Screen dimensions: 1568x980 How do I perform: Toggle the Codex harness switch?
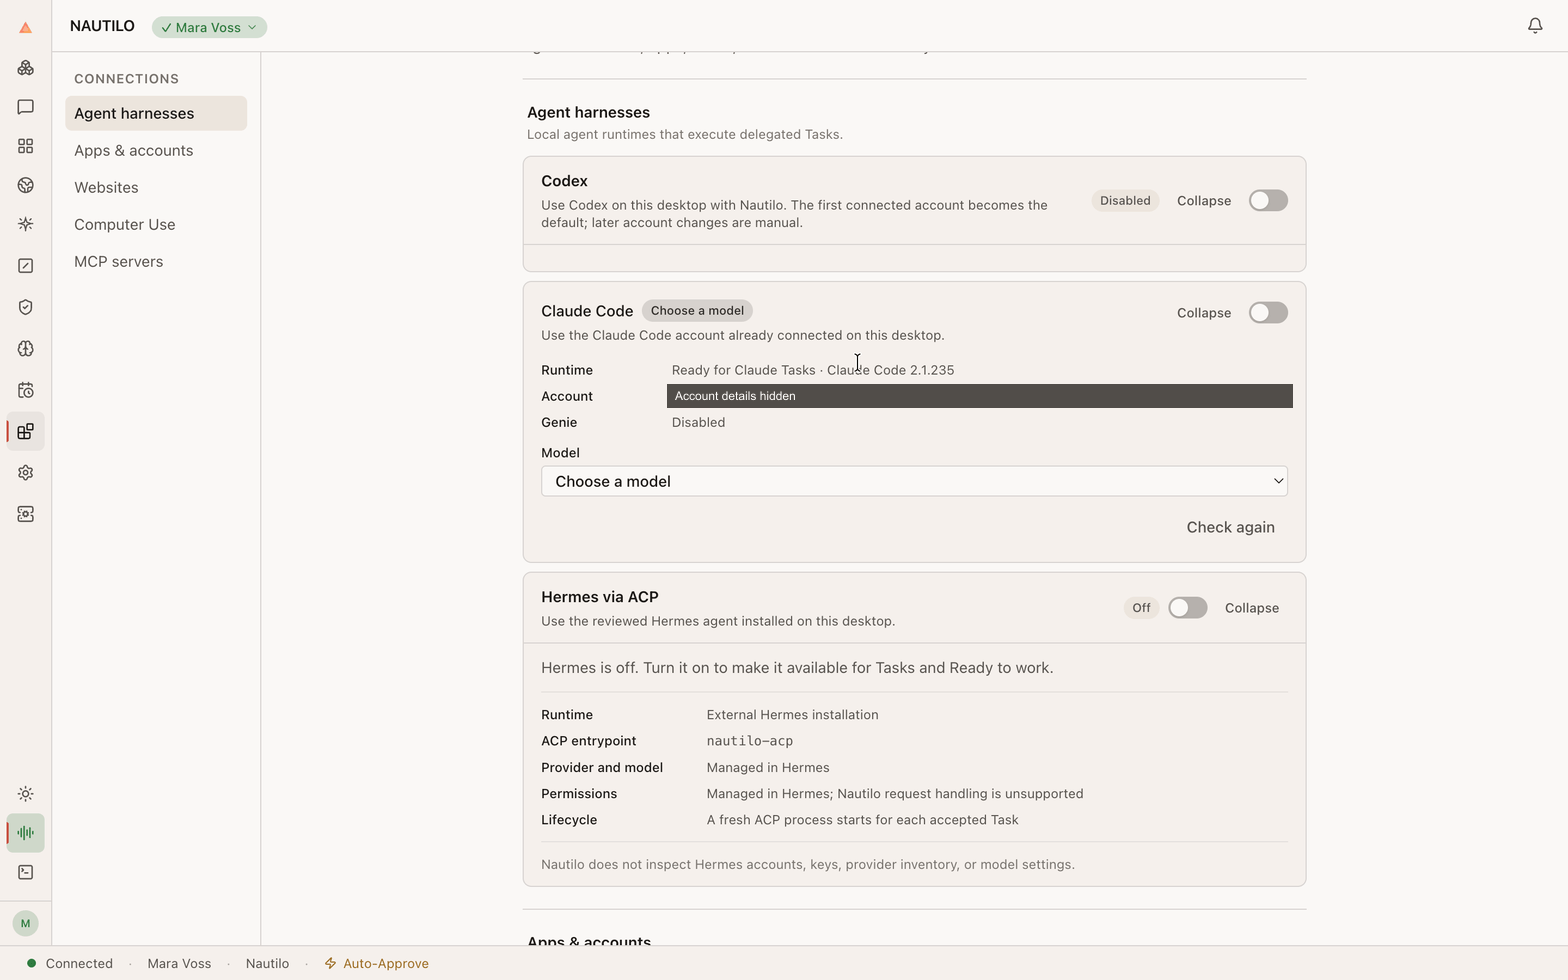click(x=1268, y=201)
